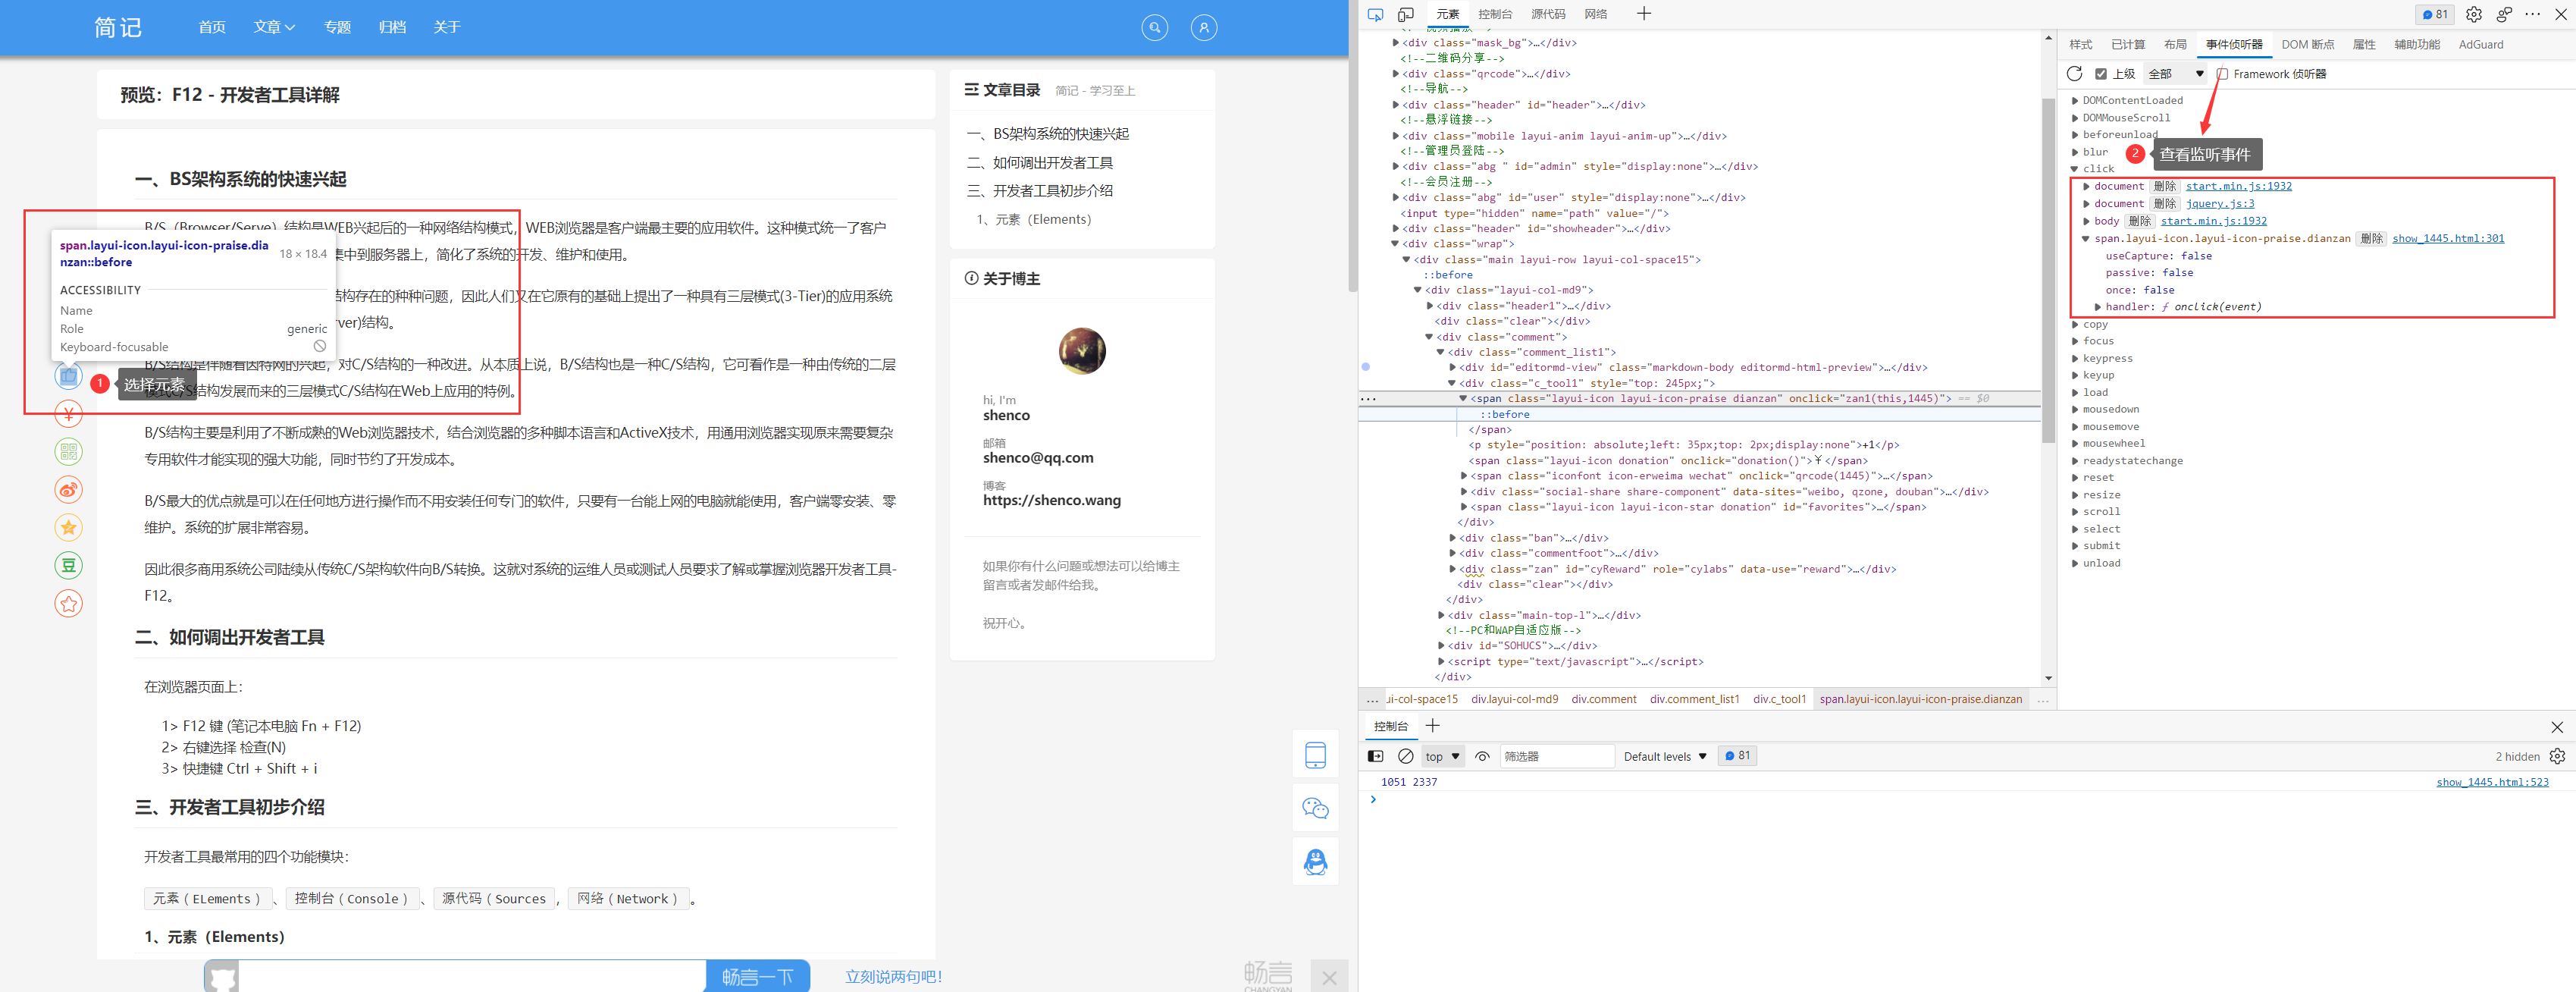The image size is (2576, 992).
Task: Click the floating QQ penguin icon
Action: point(1315,861)
